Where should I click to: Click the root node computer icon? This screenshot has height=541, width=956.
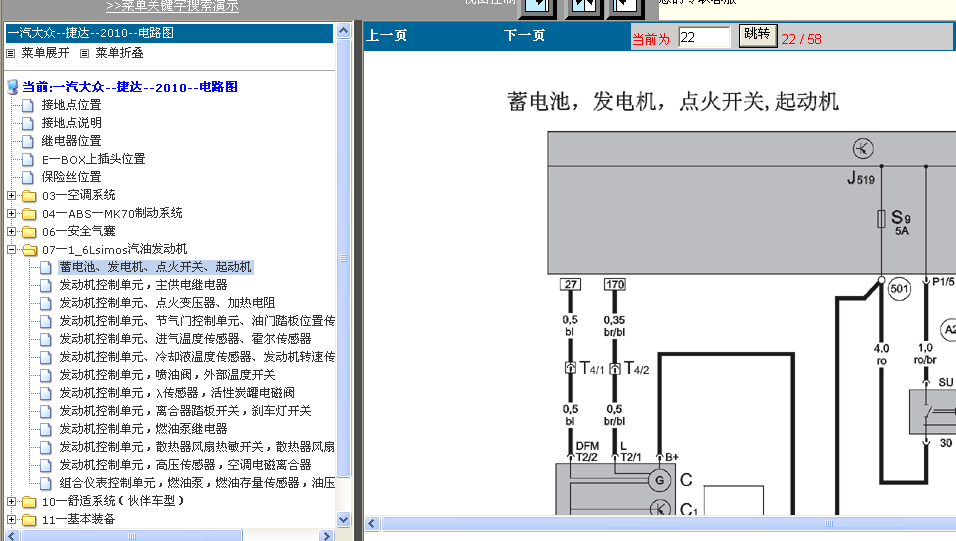click(x=12, y=87)
